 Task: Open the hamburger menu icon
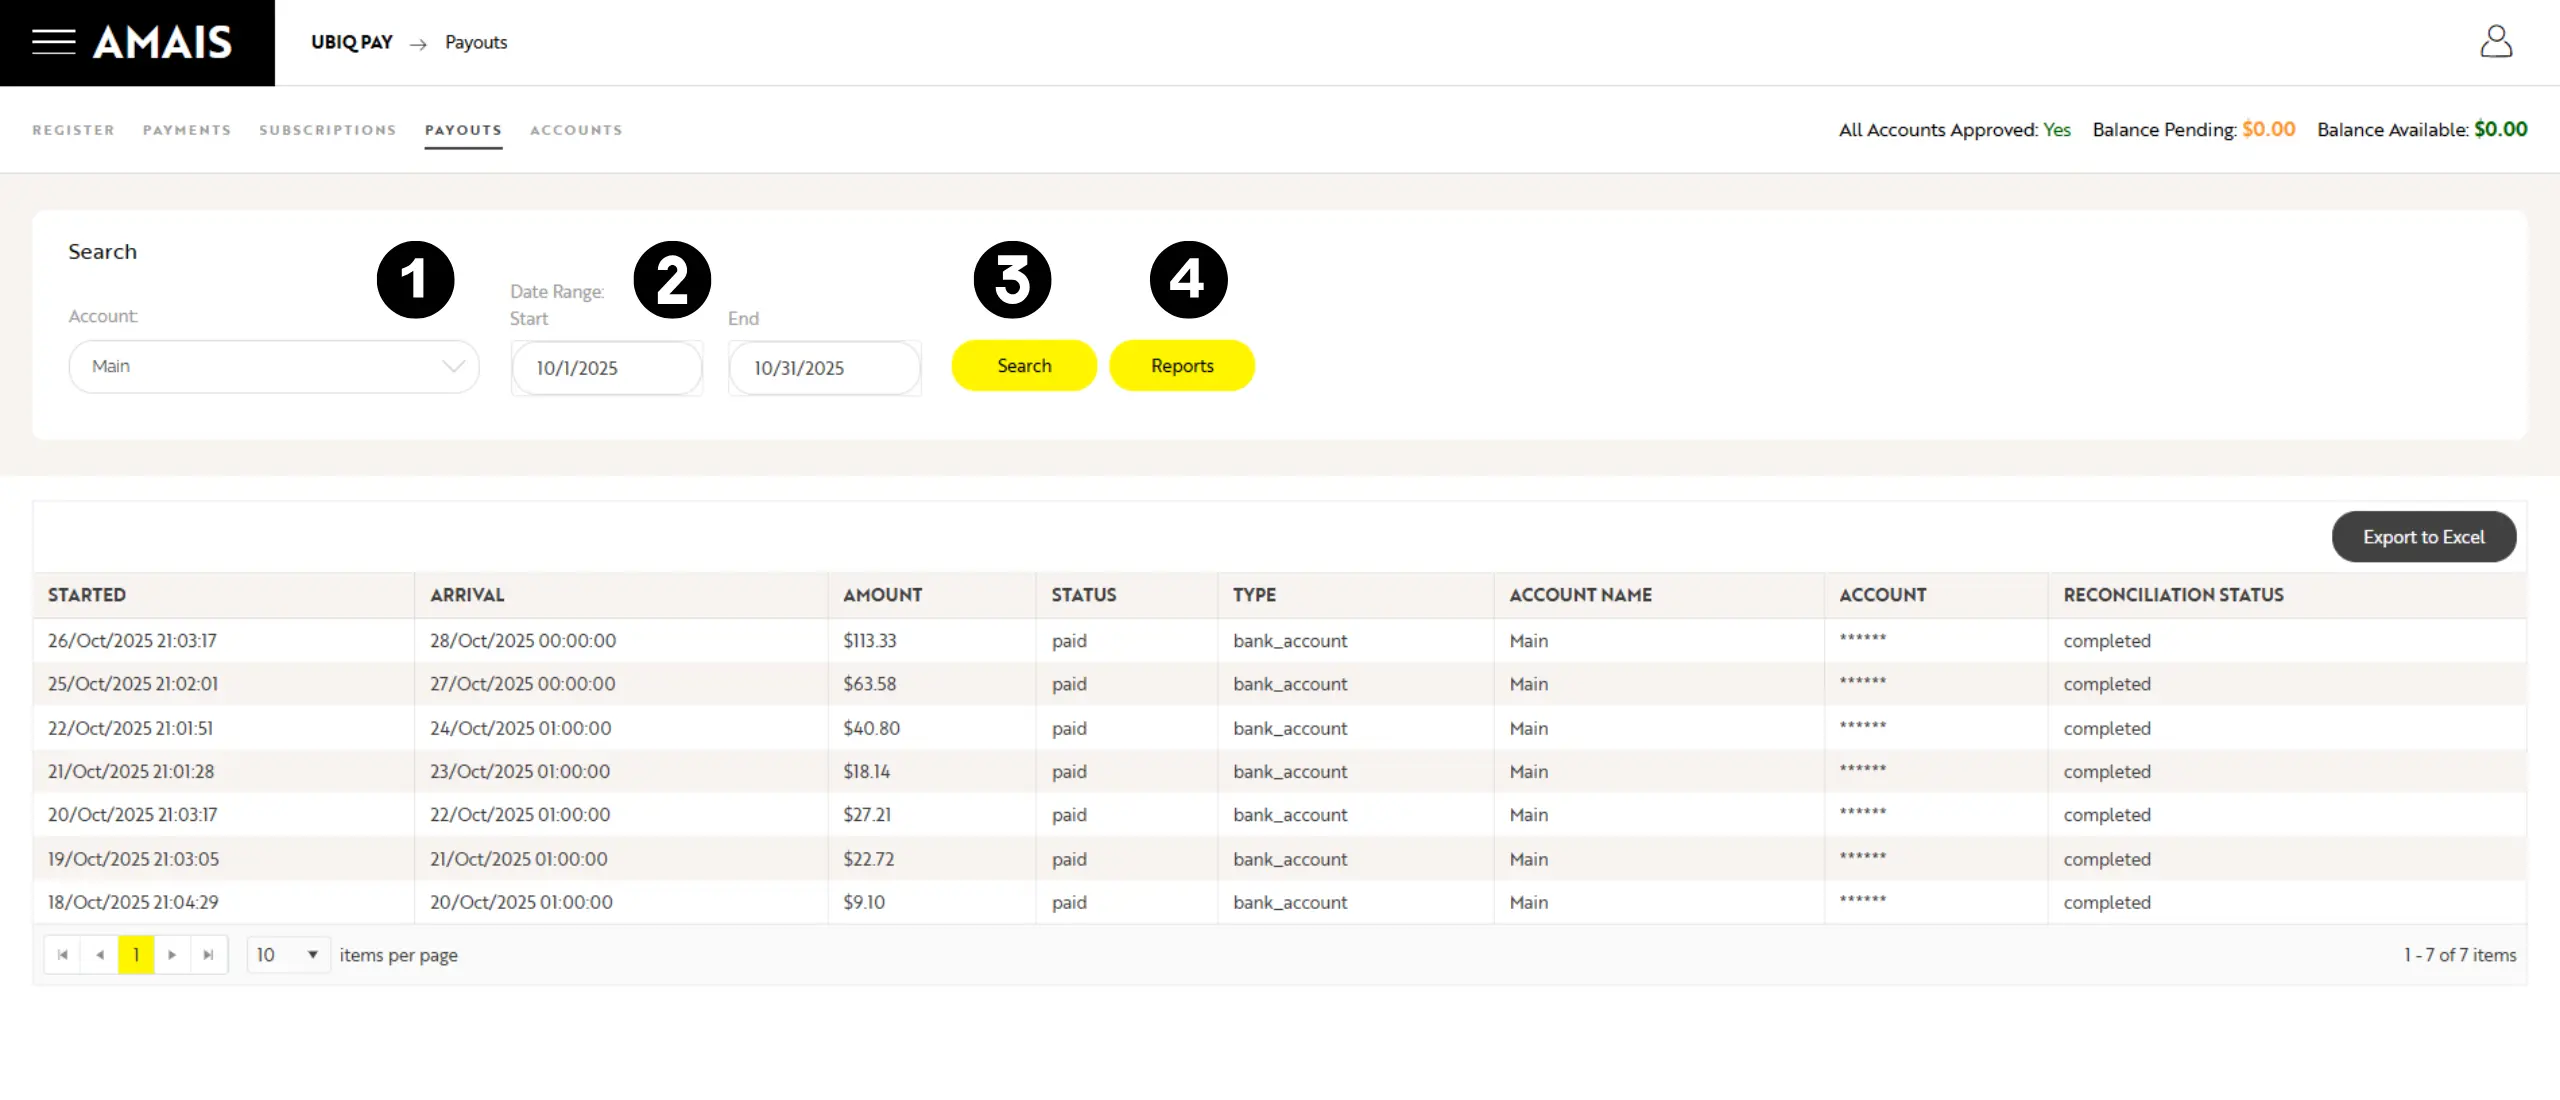point(54,42)
